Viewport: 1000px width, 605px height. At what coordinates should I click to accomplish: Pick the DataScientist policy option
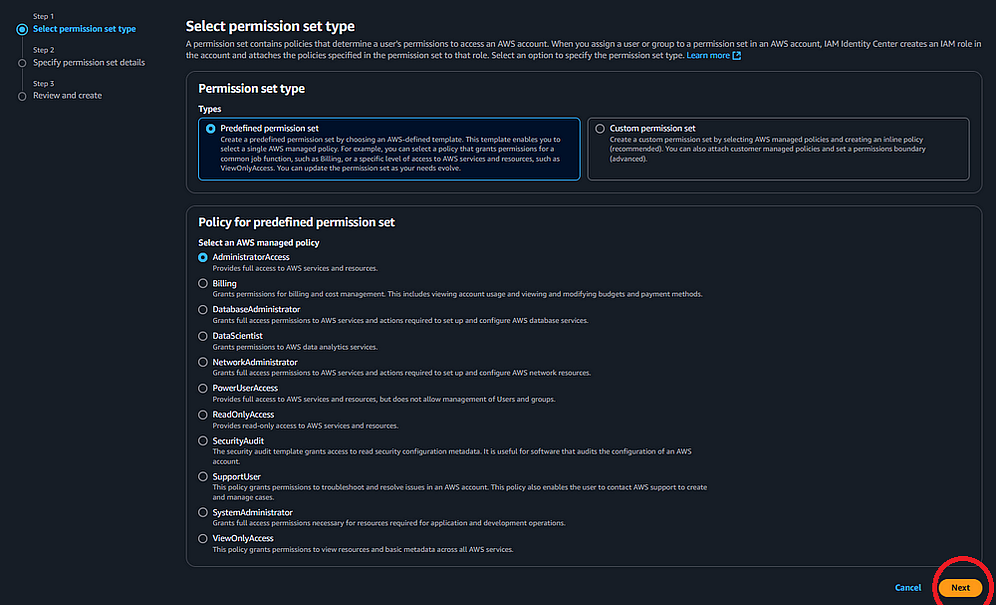[x=204, y=336]
